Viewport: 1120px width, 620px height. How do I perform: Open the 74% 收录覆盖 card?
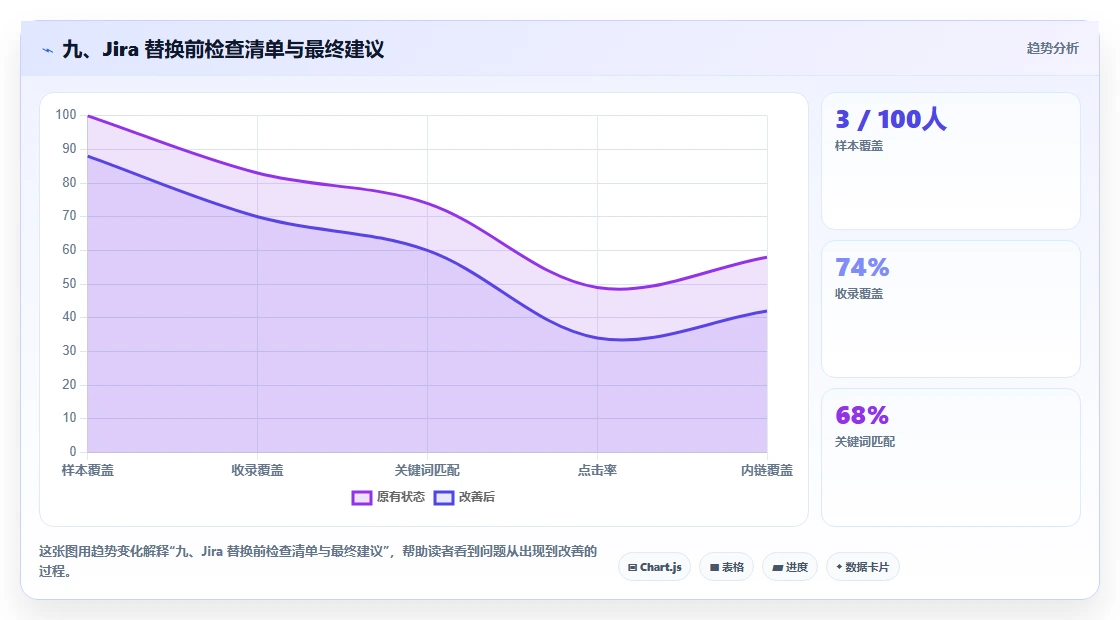coord(951,309)
